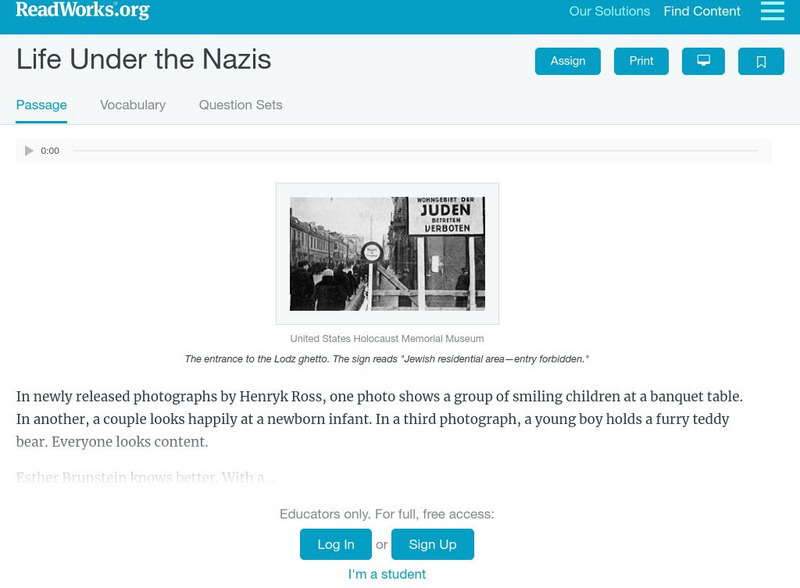Play the audio narration

click(x=29, y=151)
